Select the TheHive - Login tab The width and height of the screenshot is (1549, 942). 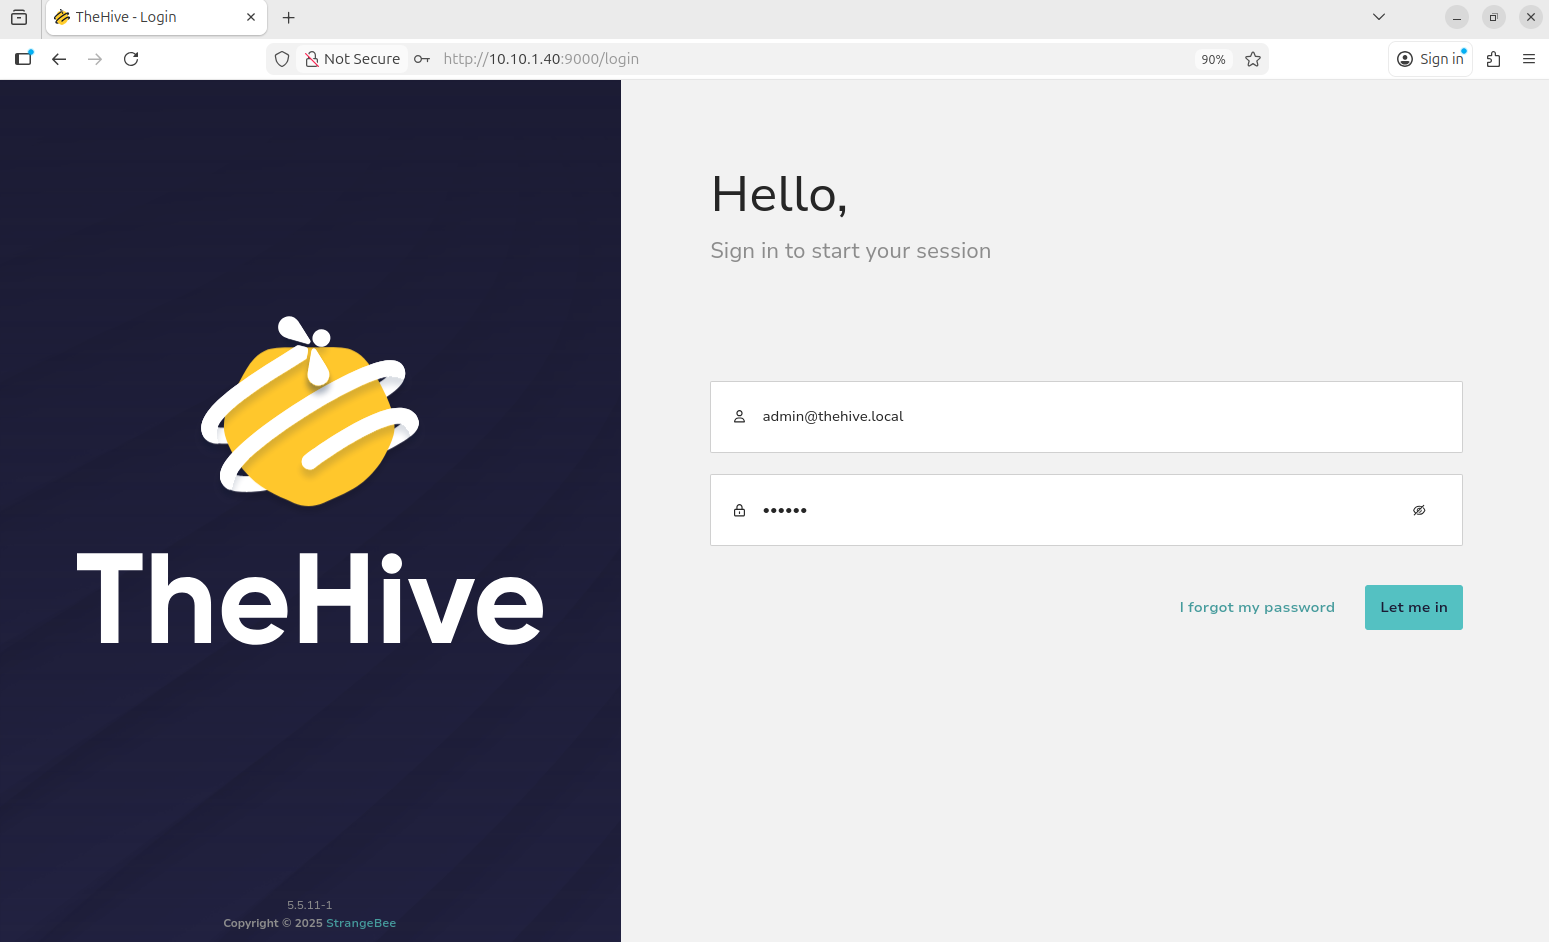(x=140, y=17)
